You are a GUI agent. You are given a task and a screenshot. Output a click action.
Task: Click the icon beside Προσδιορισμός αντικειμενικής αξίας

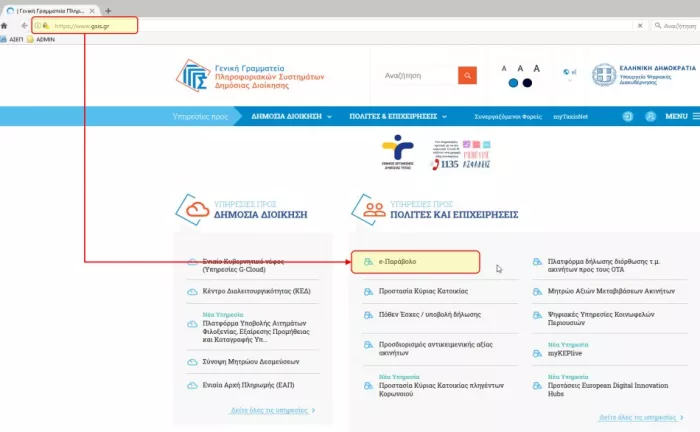[x=368, y=345]
